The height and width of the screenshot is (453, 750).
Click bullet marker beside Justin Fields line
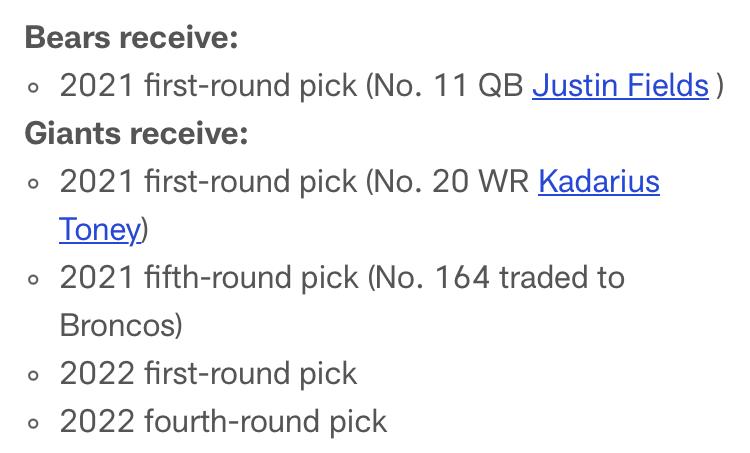[x=33, y=88]
